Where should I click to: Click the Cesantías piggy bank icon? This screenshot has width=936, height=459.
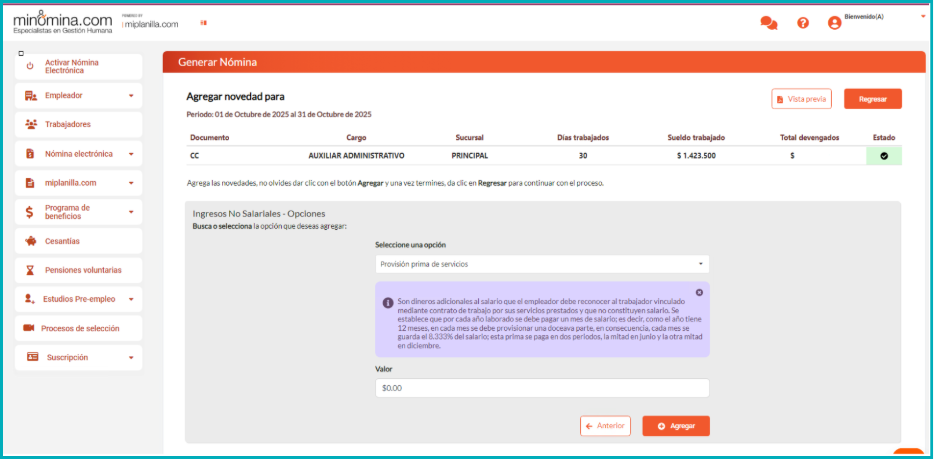[31, 241]
